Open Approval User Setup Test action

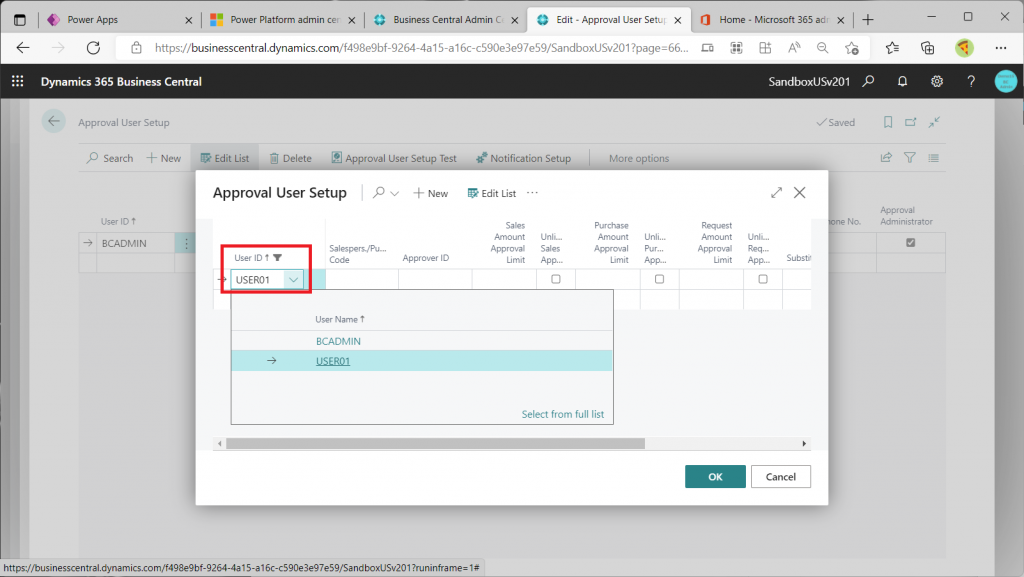point(394,158)
